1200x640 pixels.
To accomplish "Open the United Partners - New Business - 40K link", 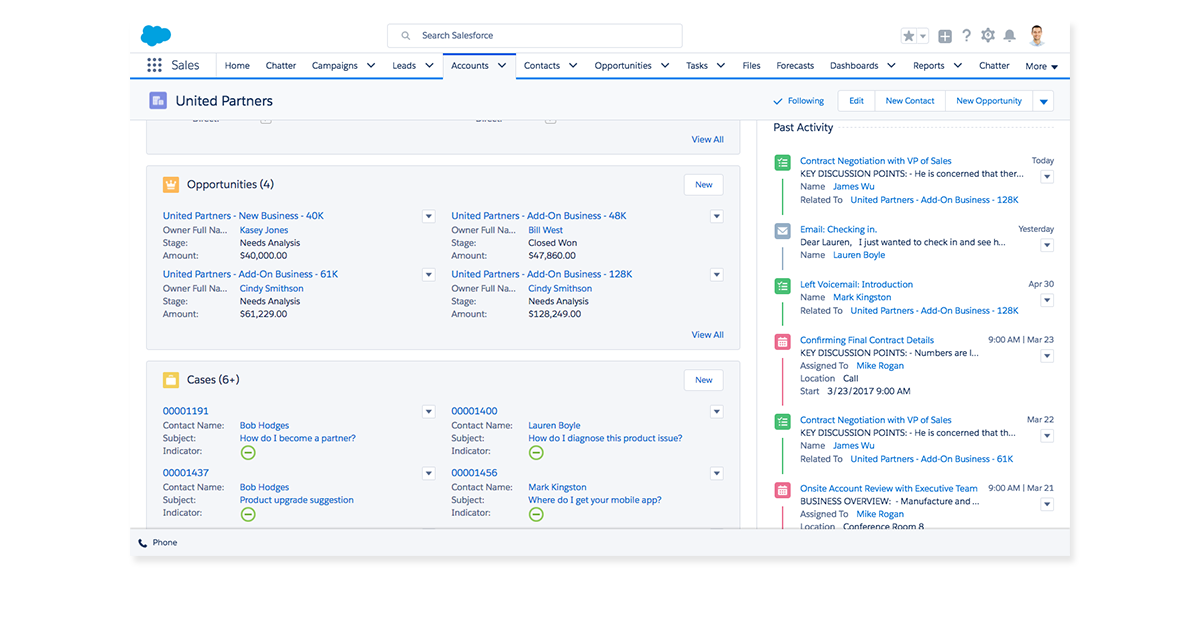I will pos(243,216).
